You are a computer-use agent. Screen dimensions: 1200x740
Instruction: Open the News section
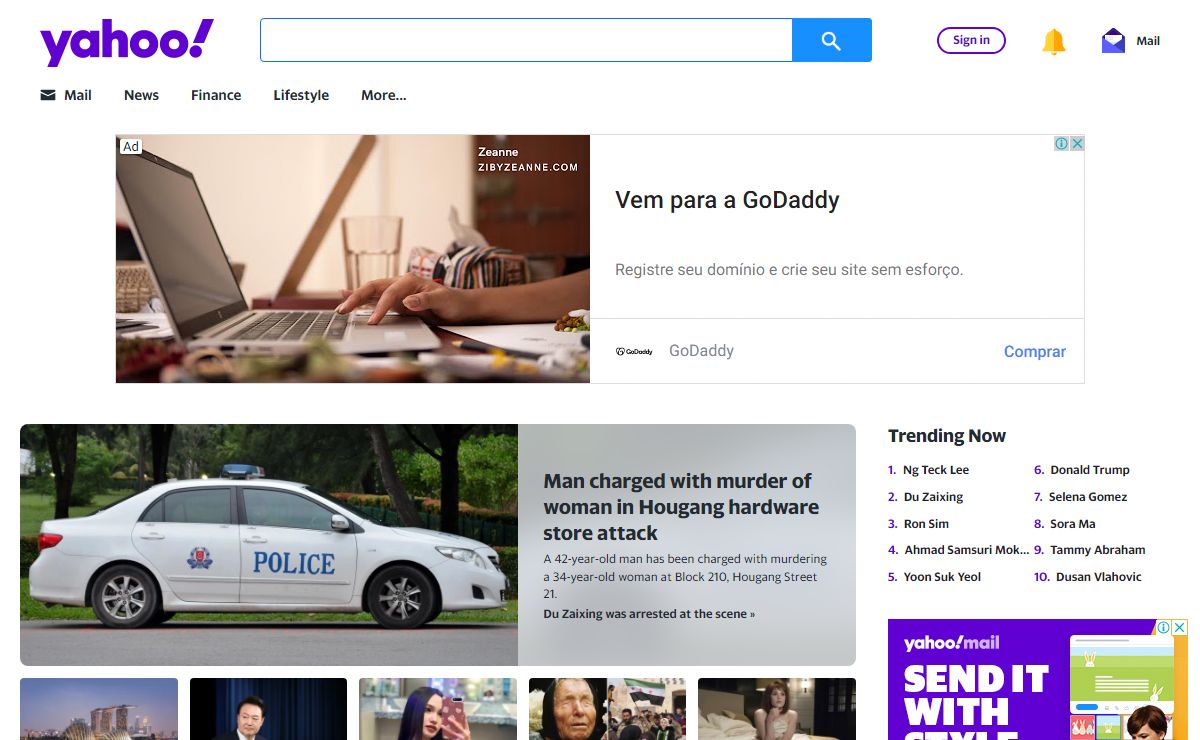click(141, 95)
